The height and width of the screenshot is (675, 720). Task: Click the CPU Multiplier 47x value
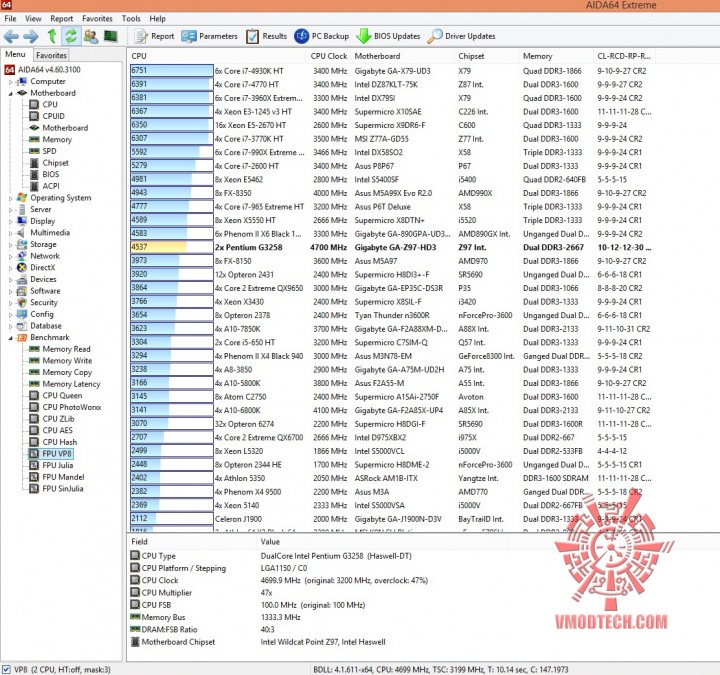point(266,593)
